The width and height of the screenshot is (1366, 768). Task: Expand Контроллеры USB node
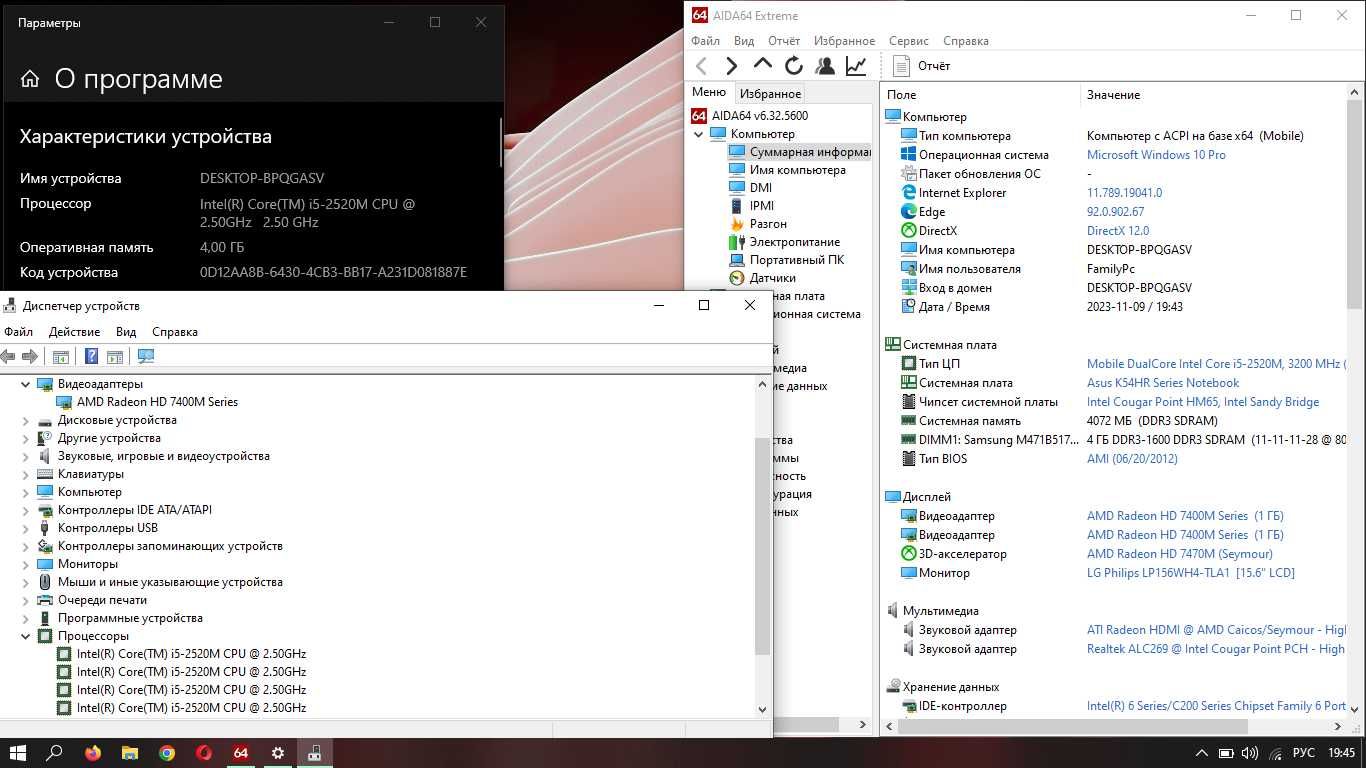tap(26, 528)
